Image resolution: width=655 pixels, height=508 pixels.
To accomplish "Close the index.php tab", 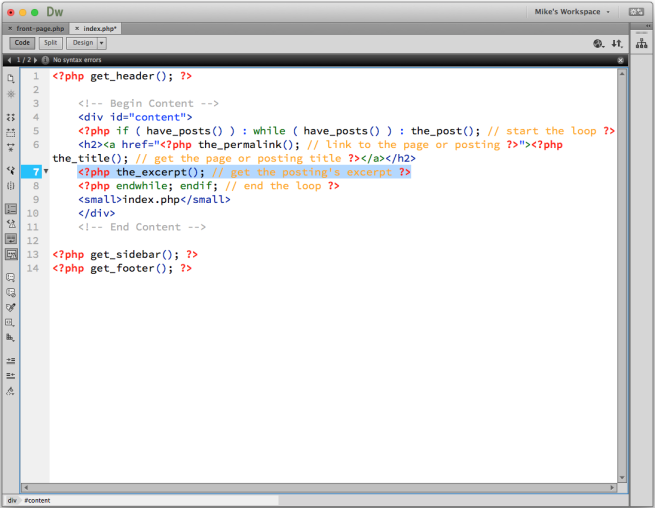I will pyautogui.click(x=77, y=28).
